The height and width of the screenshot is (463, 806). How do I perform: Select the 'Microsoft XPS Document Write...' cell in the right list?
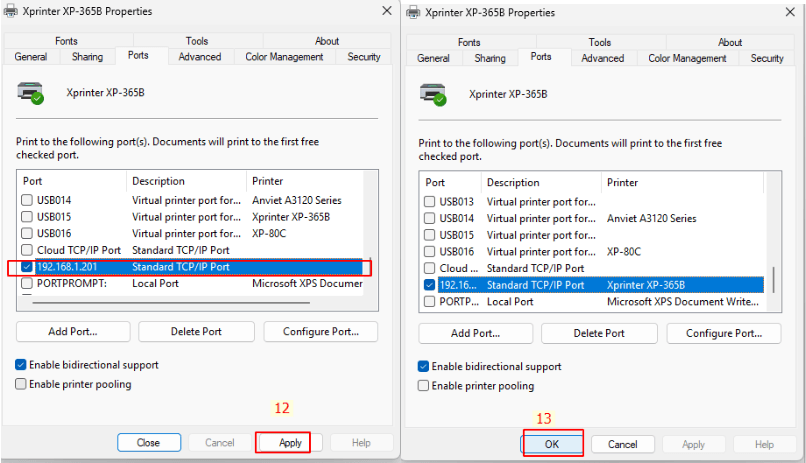tap(683, 302)
